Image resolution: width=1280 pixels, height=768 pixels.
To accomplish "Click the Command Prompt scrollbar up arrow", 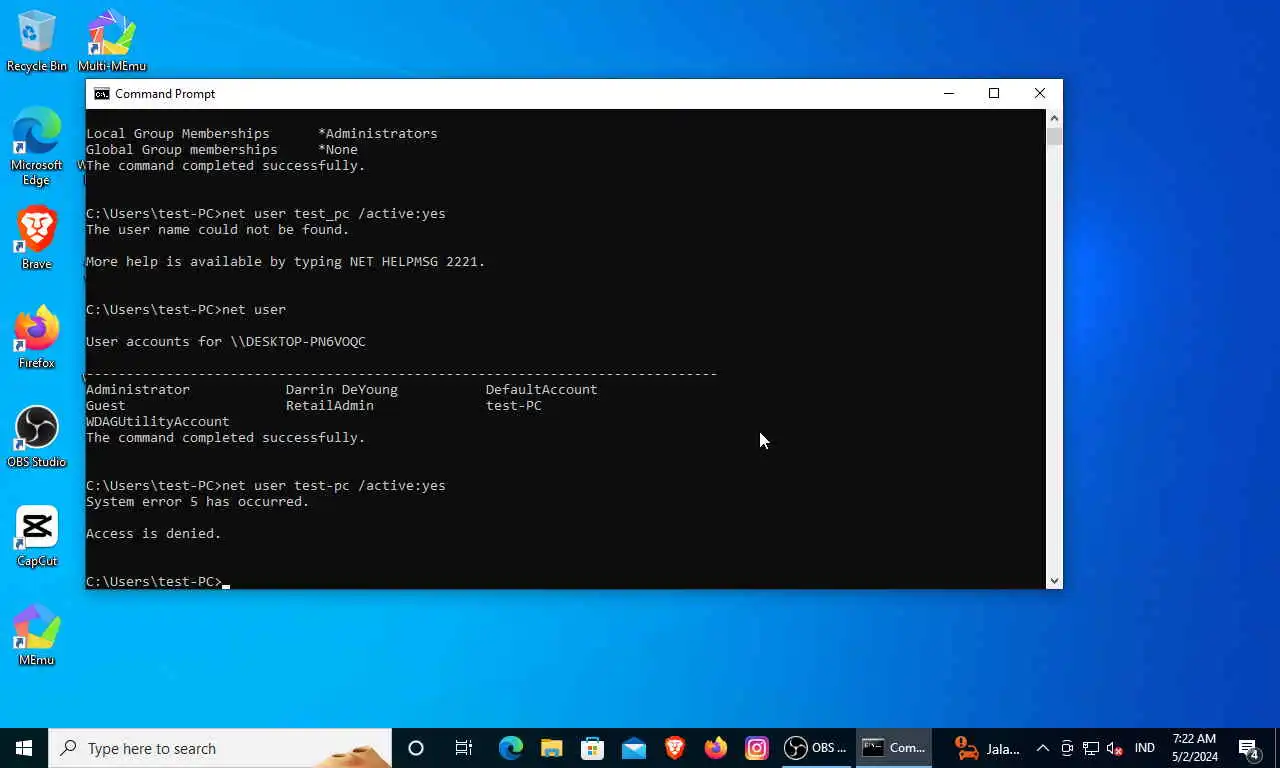I will tap(1054, 117).
